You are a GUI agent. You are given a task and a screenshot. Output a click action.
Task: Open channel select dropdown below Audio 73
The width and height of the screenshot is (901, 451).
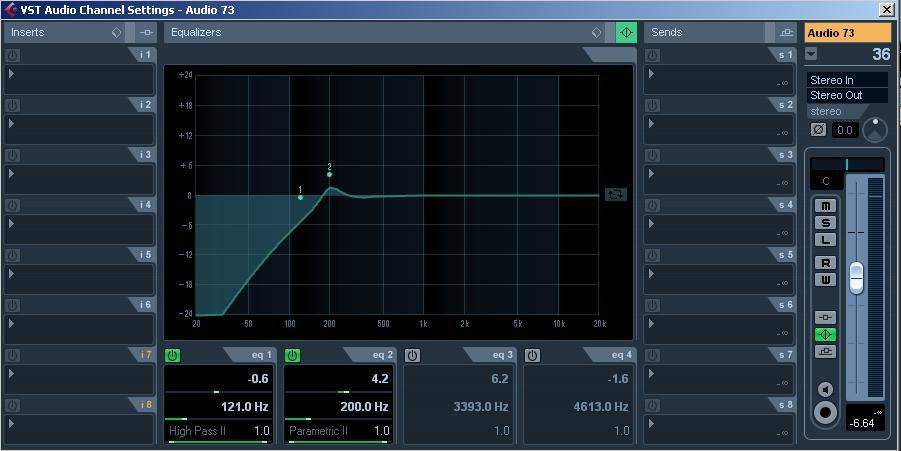[x=811, y=54]
